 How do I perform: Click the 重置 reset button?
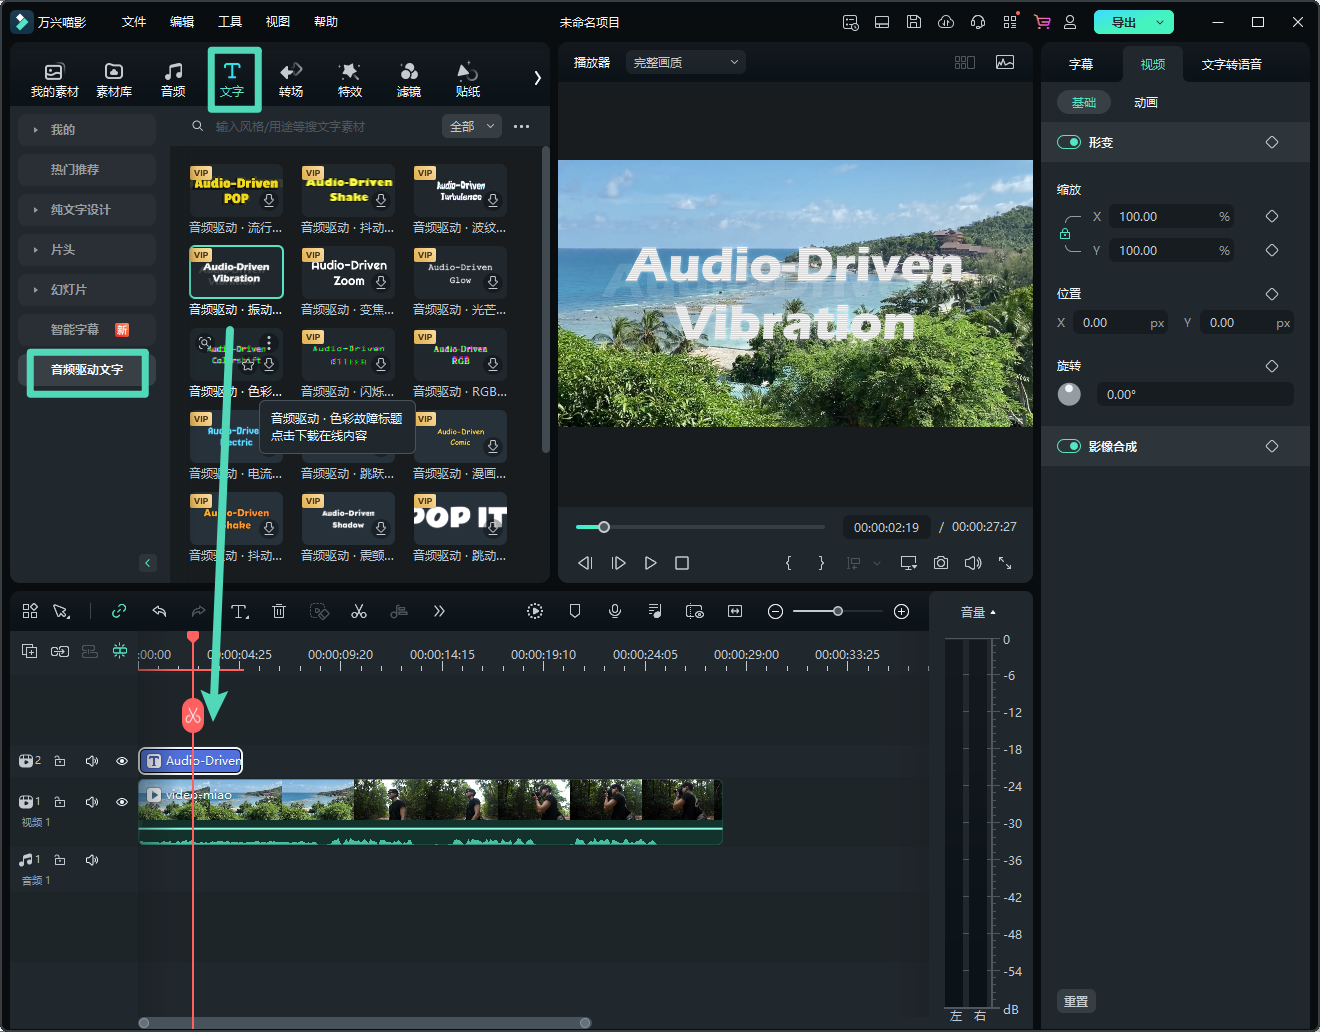1076,1001
